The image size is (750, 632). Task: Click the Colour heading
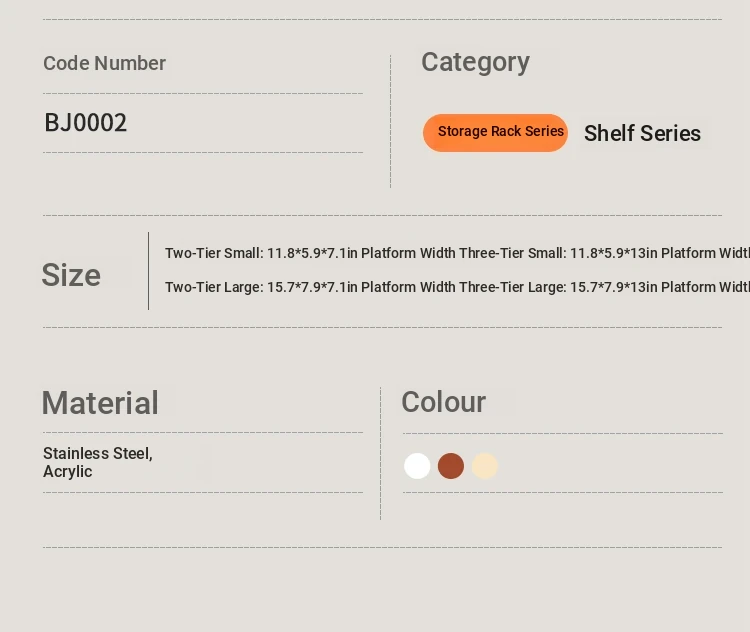tap(443, 402)
